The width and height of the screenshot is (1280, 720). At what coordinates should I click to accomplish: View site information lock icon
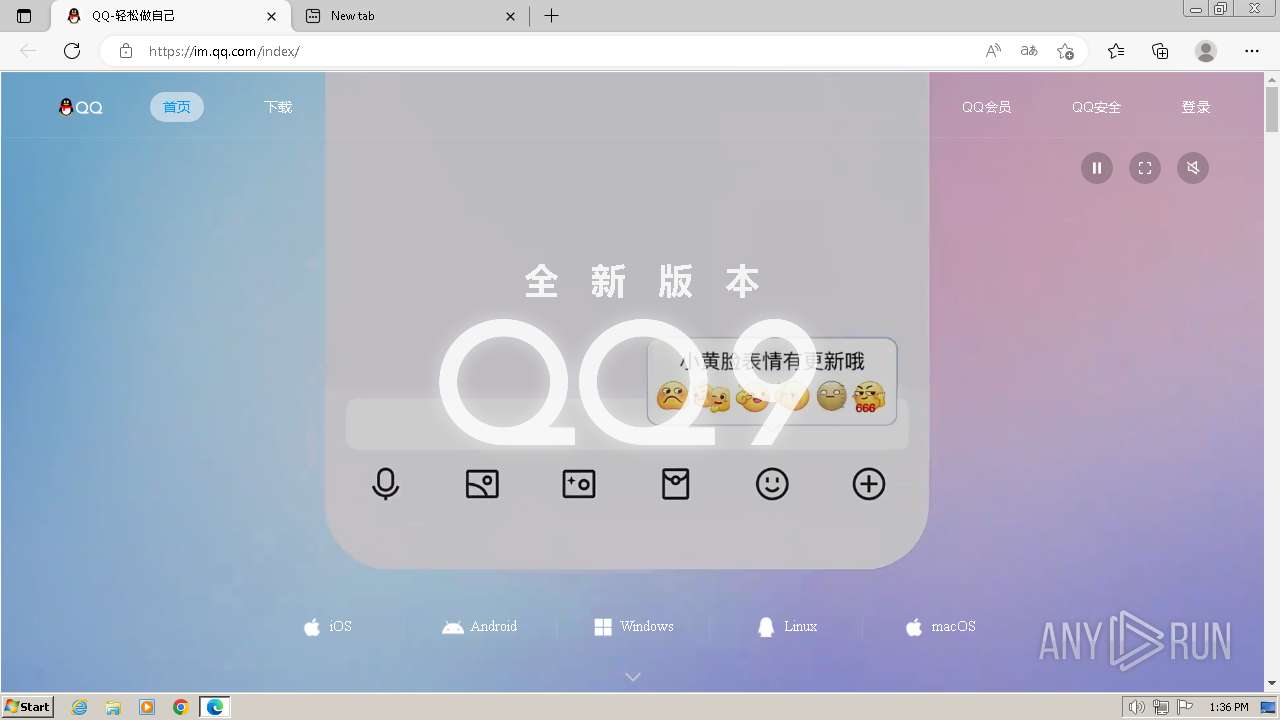(x=126, y=51)
